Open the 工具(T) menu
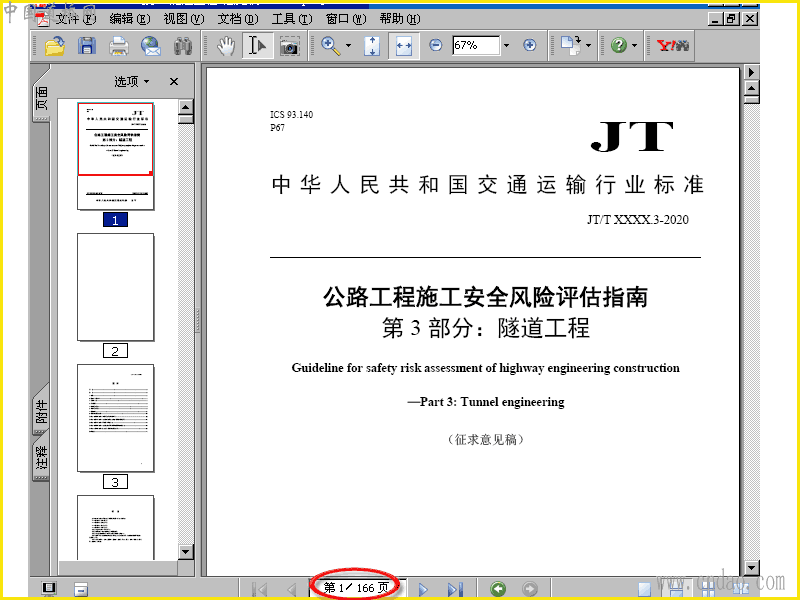800x600 pixels. [x=292, y=19]
